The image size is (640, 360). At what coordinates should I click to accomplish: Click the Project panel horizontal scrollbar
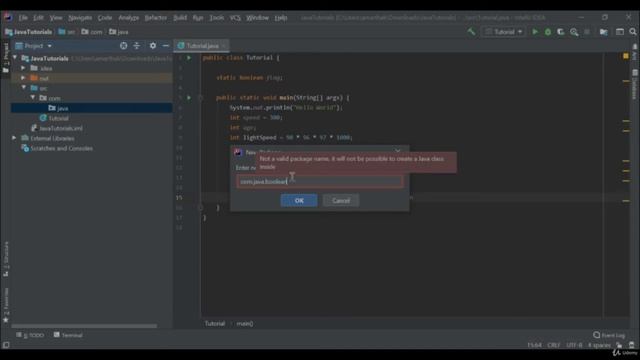pos(84,326)
